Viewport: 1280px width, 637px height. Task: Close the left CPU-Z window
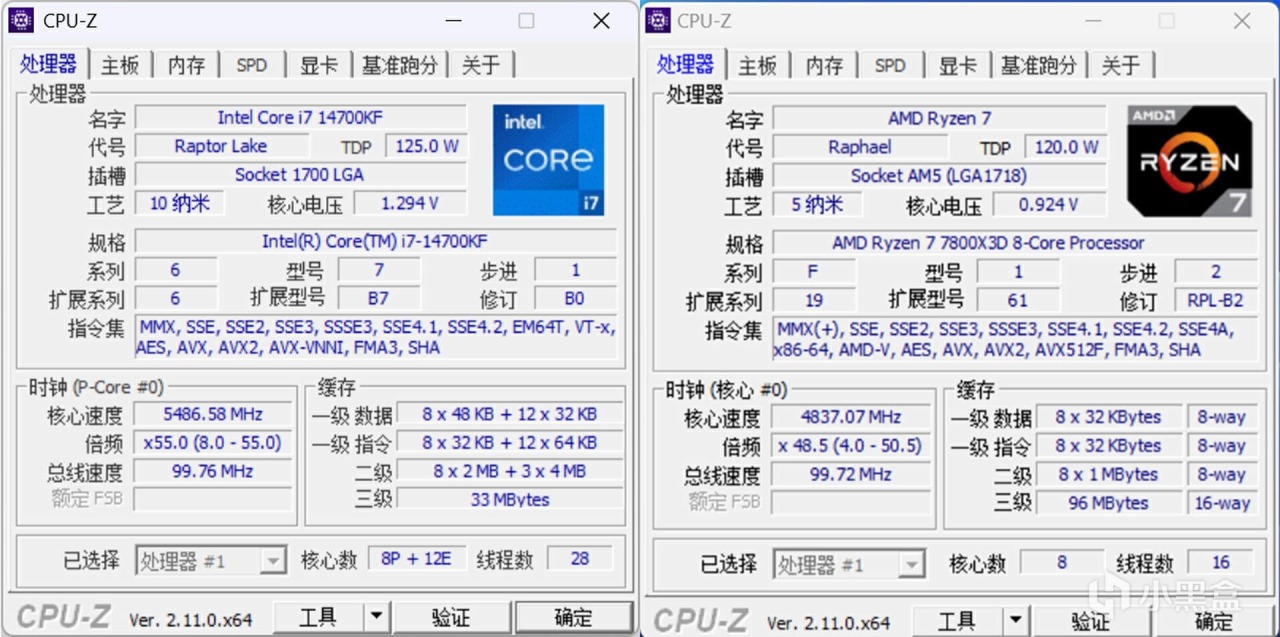(x=601, y=20)
